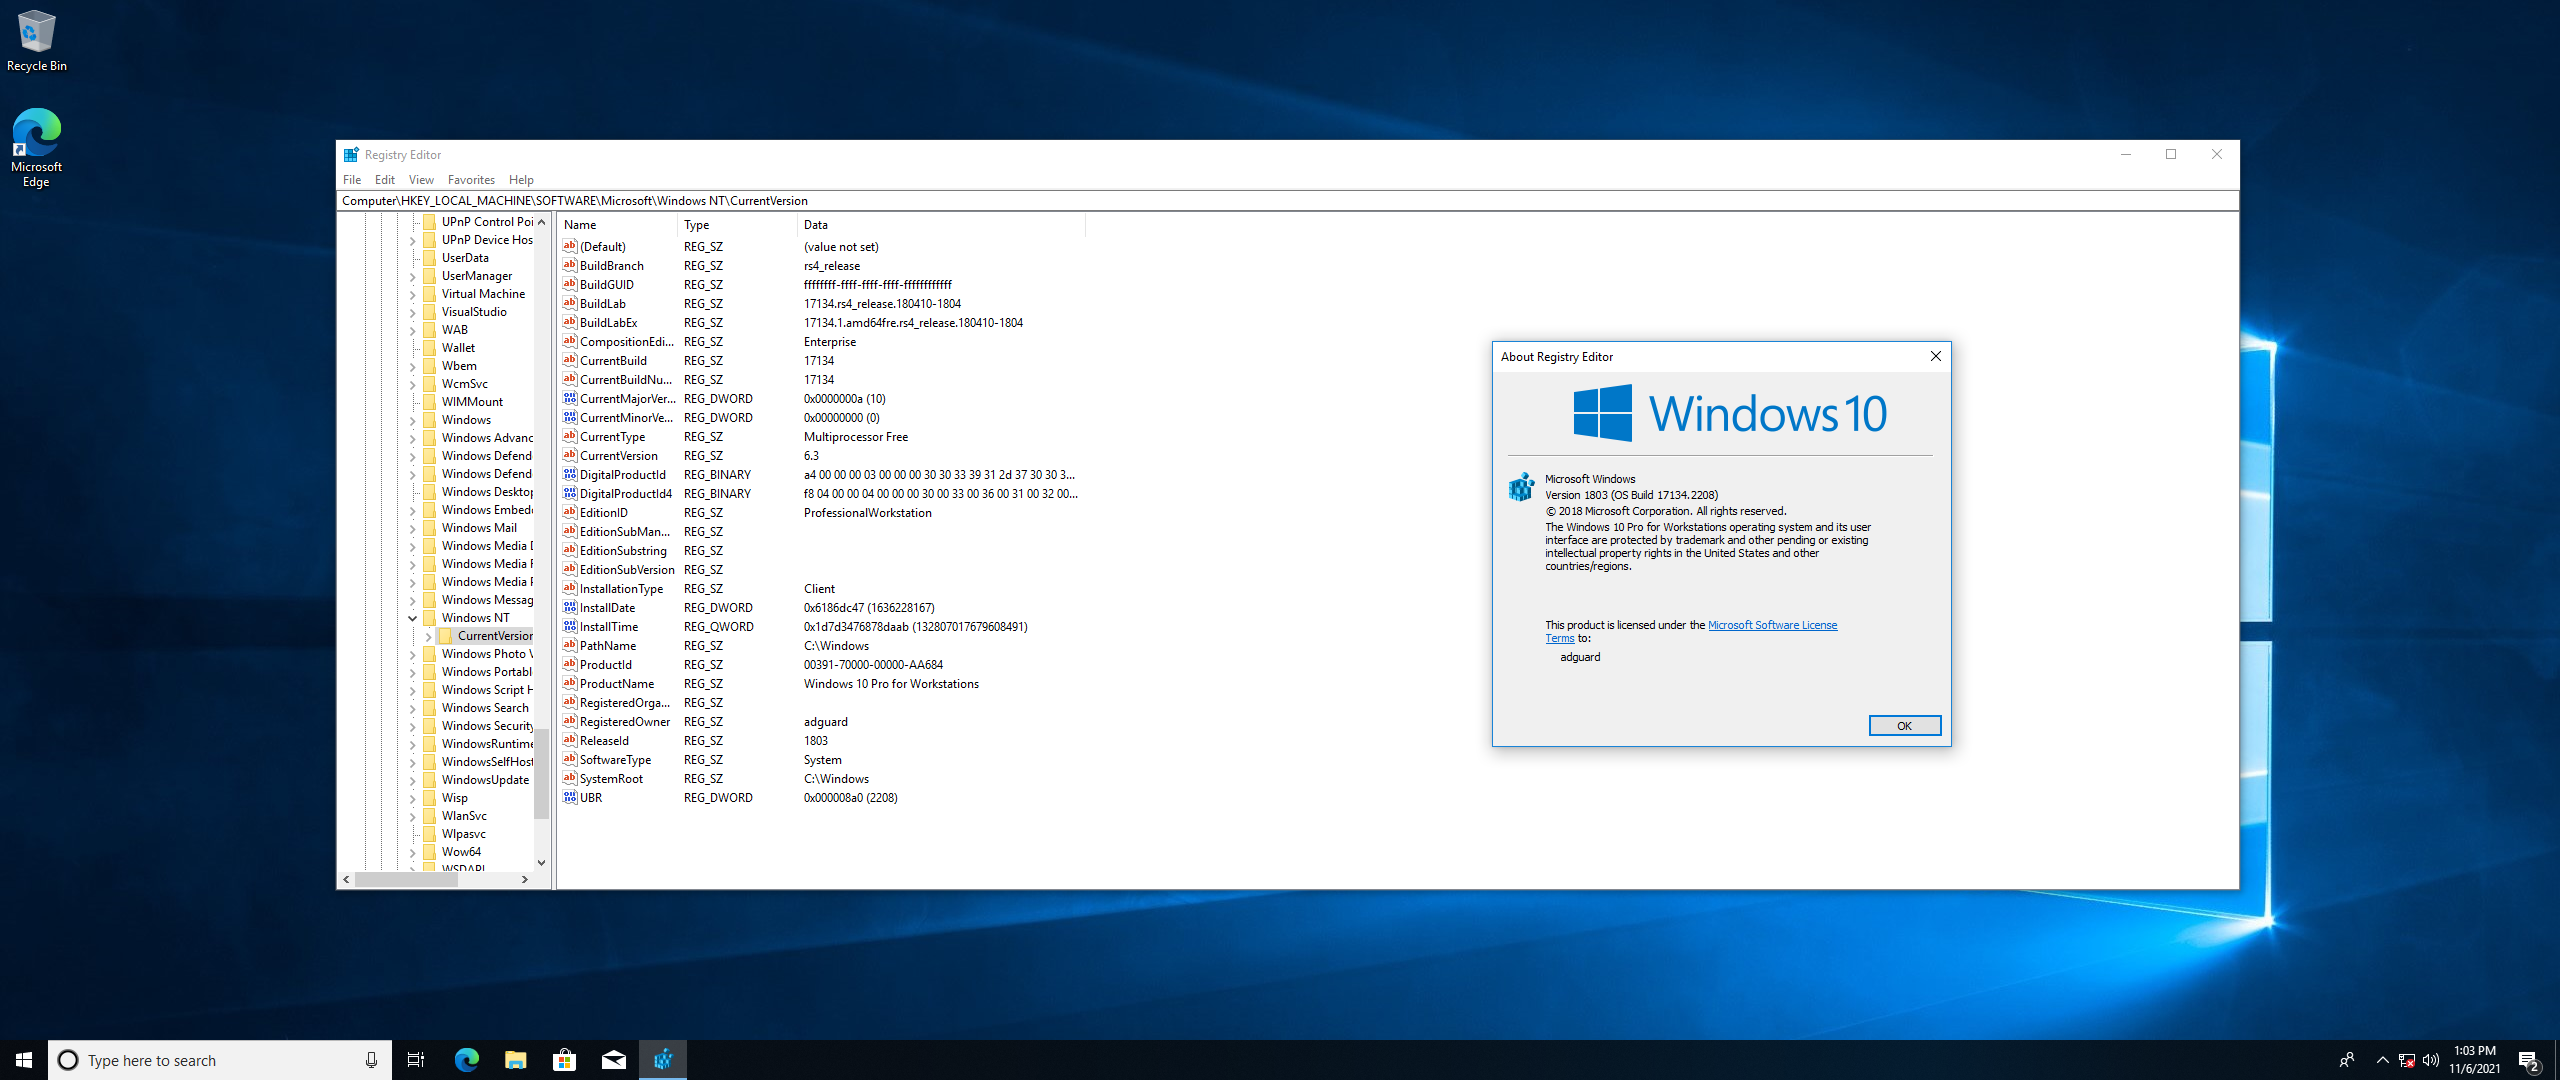Screen dimensions: 2560x1080
Task: Expand the Windows Mail tree node
Action: point(412,528)
